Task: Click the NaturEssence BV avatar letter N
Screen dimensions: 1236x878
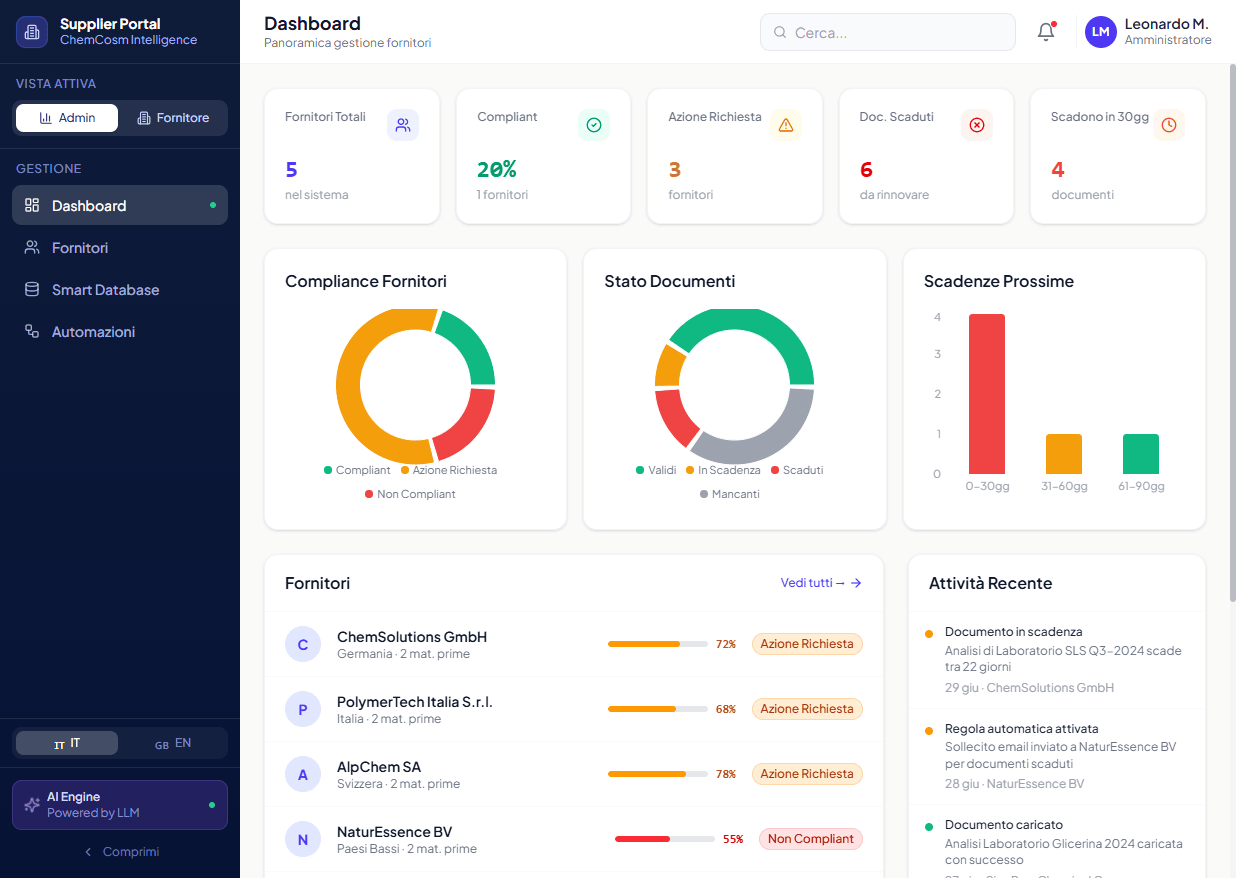Action: pyautogui.click(x=303, y=840)
